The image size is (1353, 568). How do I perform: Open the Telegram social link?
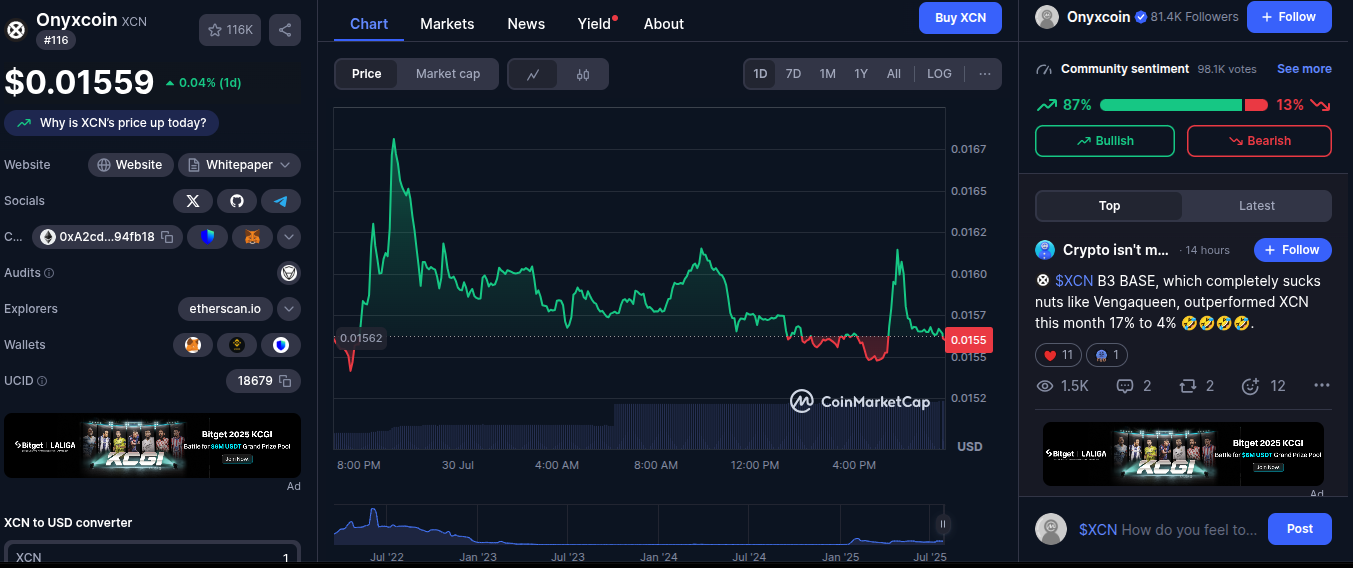281,201
